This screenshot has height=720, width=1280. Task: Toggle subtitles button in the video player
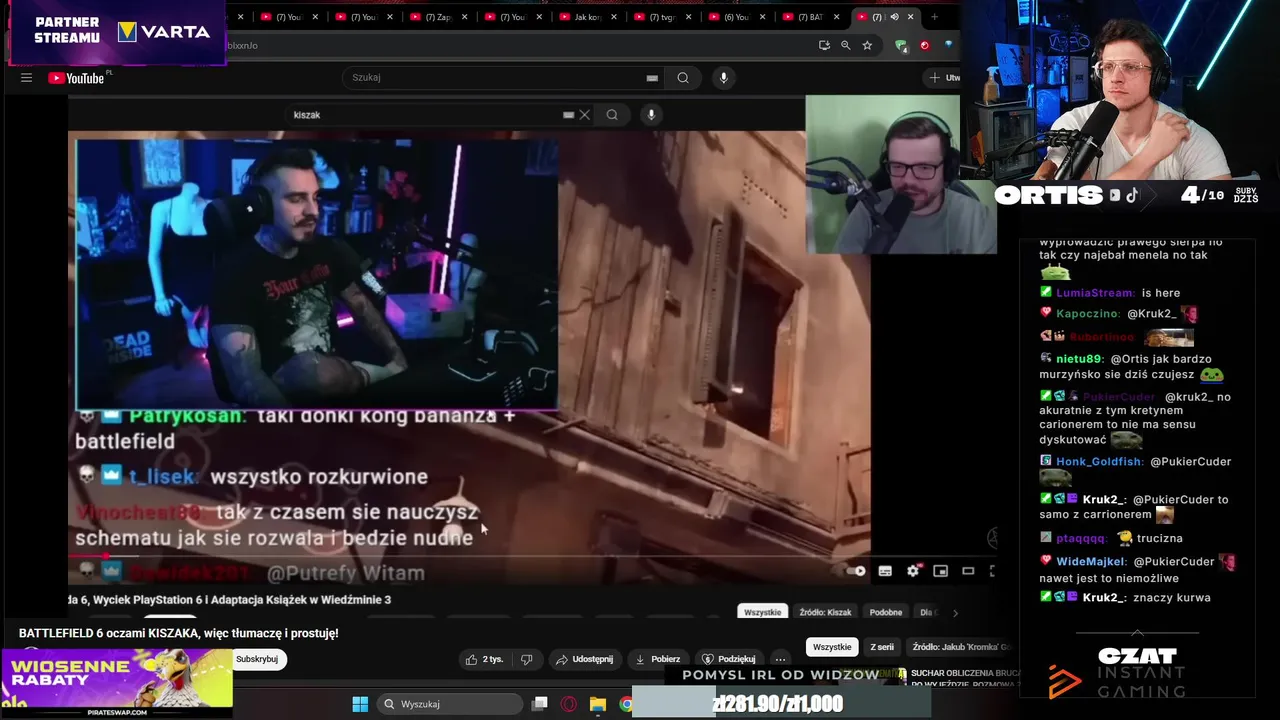click(885, 571)
